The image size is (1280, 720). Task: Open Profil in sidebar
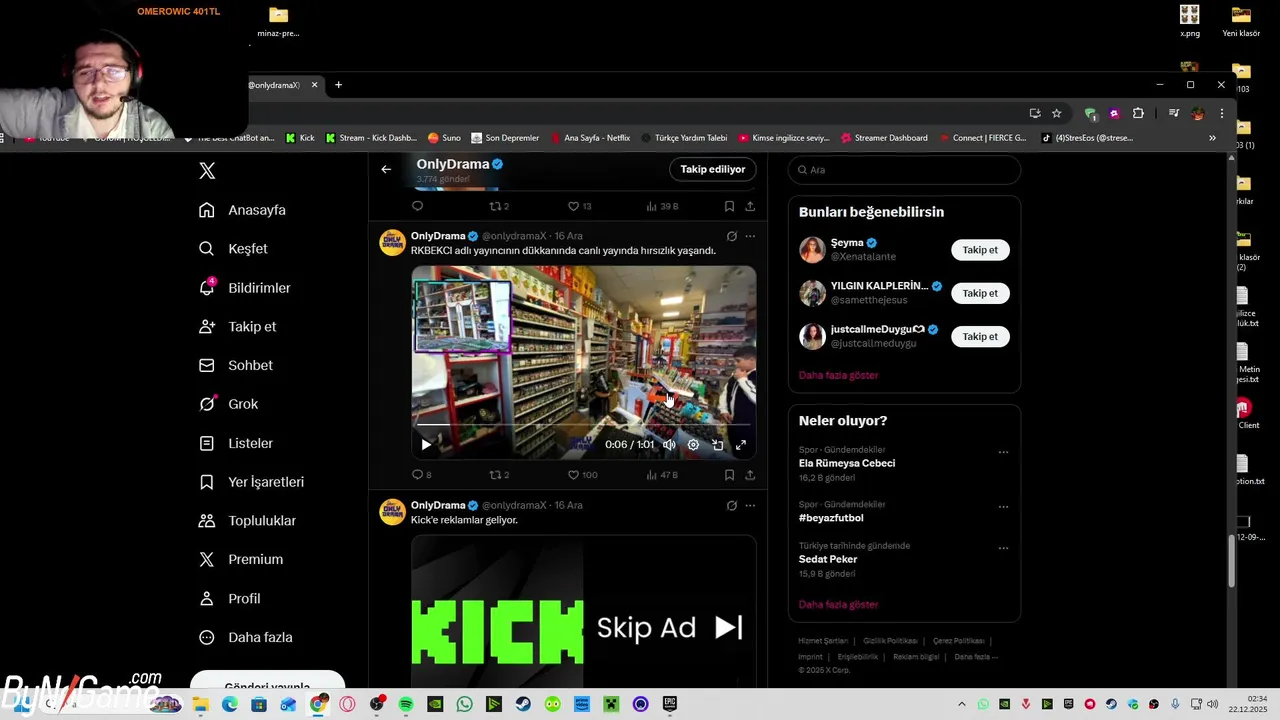(230, 599)
